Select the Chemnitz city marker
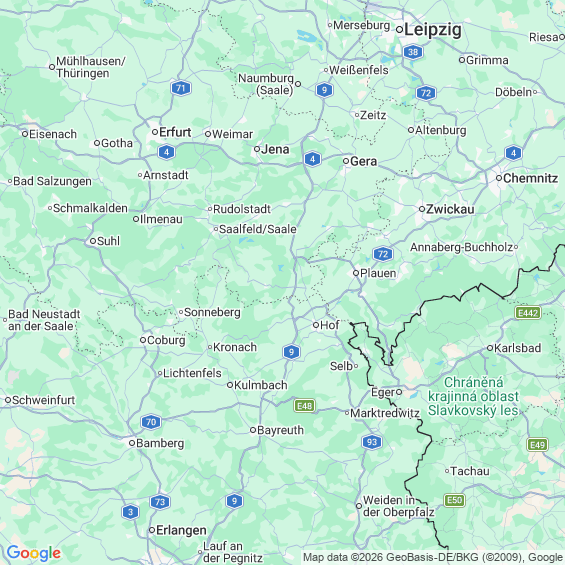Image resolution: width=565 pixels, height=565 pixels. [x=499, y=178]
